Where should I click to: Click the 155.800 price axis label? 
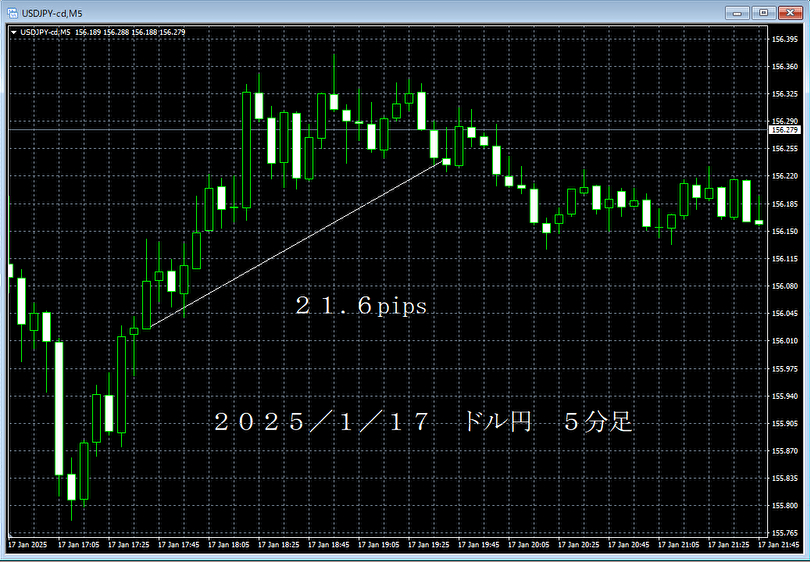pos(785,506)
